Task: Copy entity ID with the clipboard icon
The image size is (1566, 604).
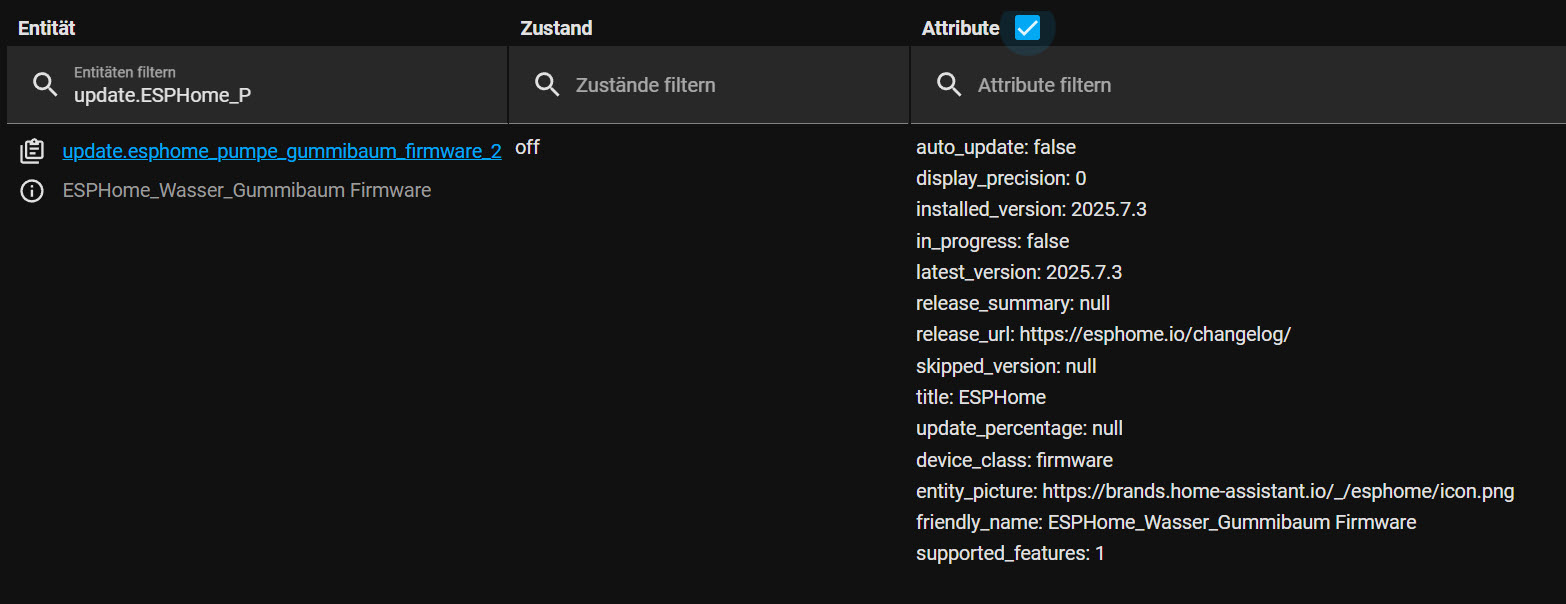Action: (32, 151)
